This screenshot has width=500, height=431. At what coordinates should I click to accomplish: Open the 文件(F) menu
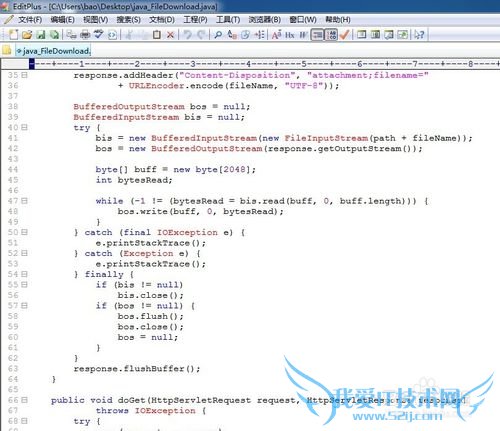(x=30, y=20)
